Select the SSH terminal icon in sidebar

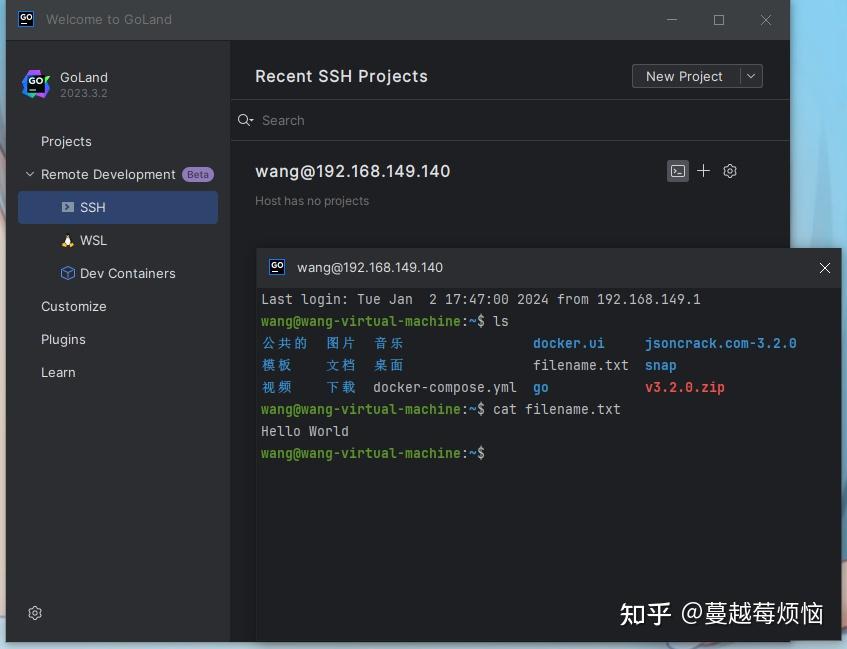(70, 207)
